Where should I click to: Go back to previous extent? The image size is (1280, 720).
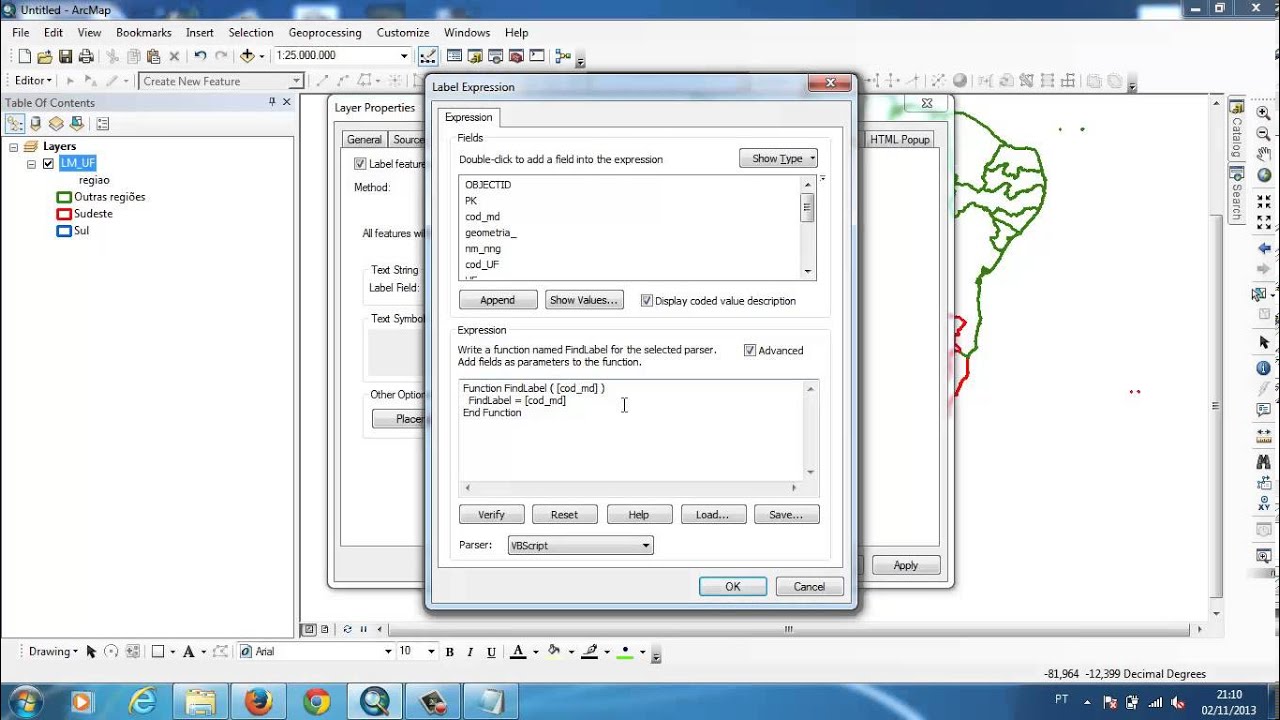coord(1264,248)
